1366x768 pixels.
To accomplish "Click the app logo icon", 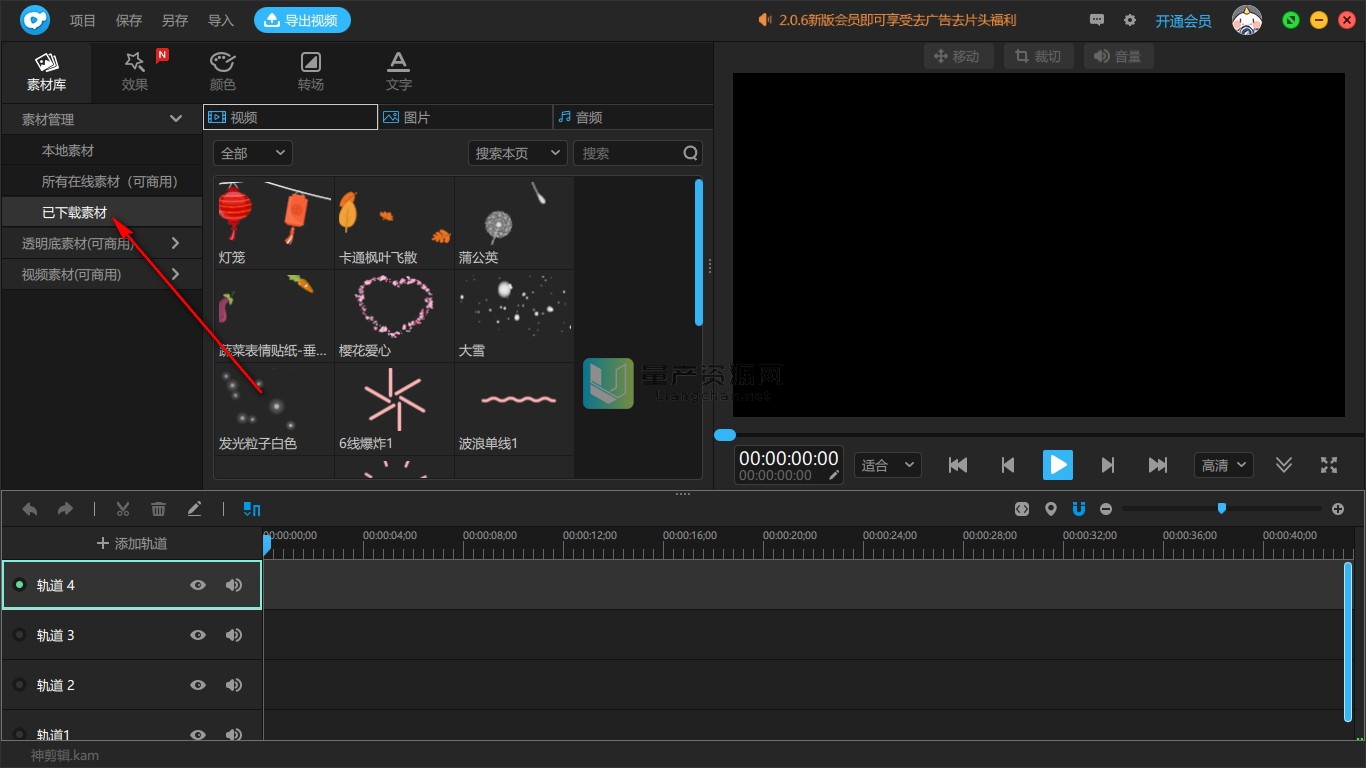I will point(35,20).
